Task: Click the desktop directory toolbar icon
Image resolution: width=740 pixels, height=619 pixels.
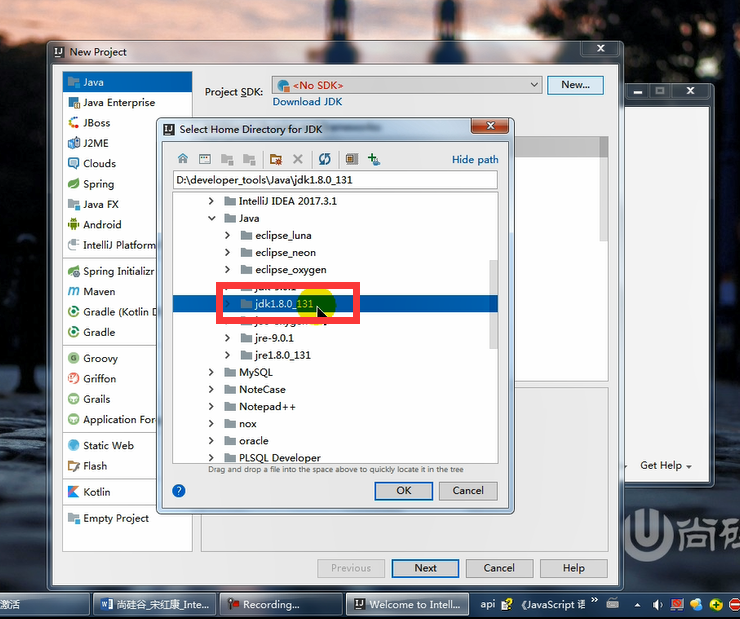Action: pyautogui.click(x=204, y=159)
